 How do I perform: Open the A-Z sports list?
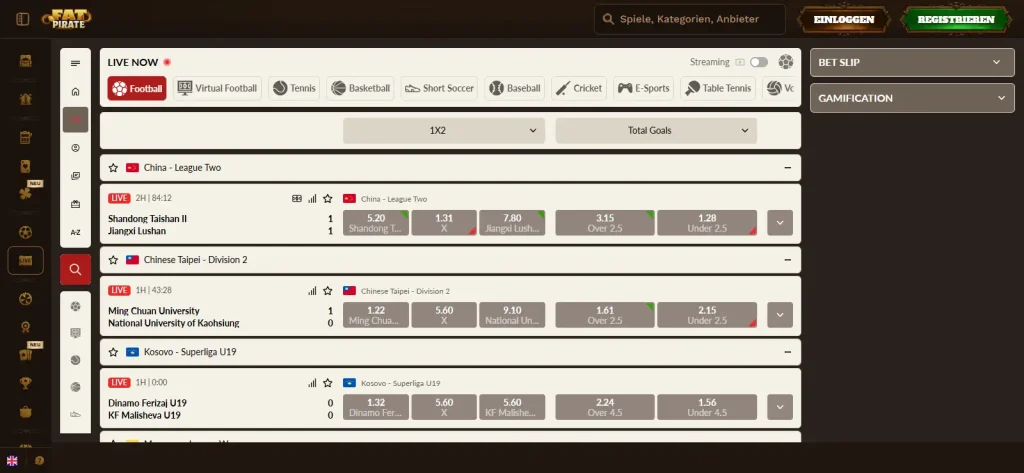[75, 232]
